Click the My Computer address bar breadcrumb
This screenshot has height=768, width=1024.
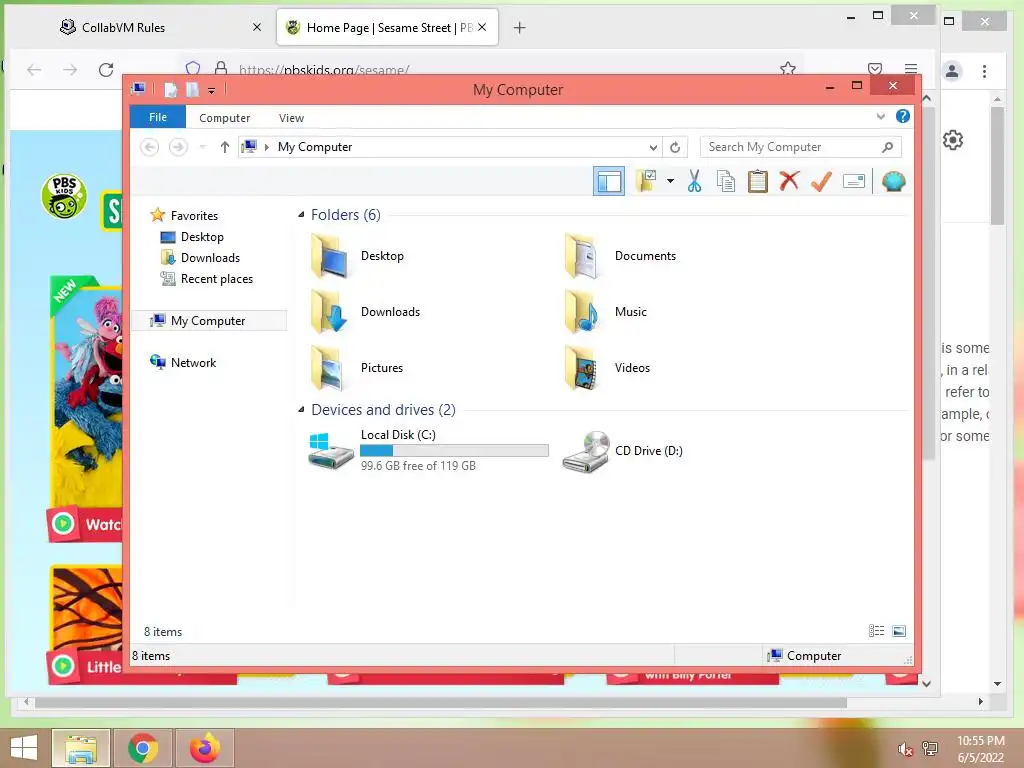pos(315,147)
